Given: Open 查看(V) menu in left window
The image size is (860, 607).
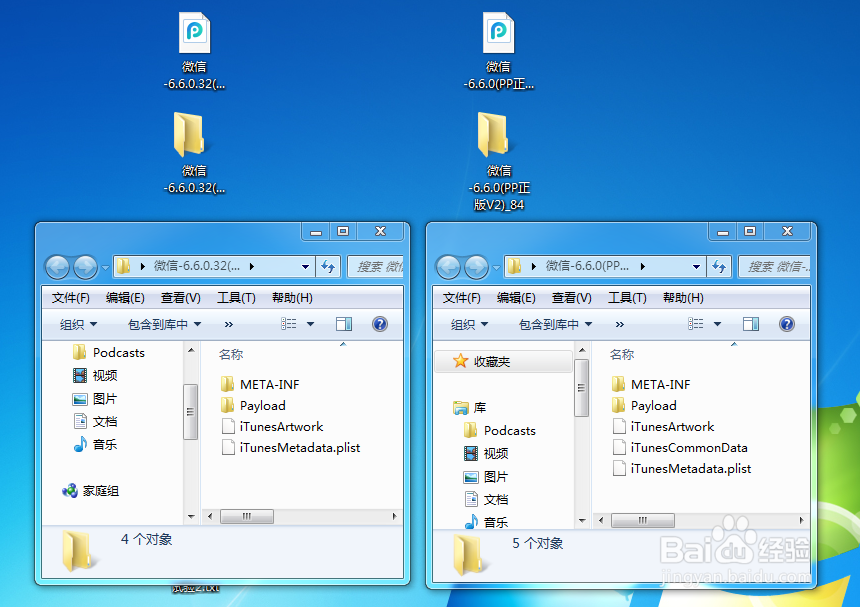Looking at the screenshot, I should coord(180,298).
